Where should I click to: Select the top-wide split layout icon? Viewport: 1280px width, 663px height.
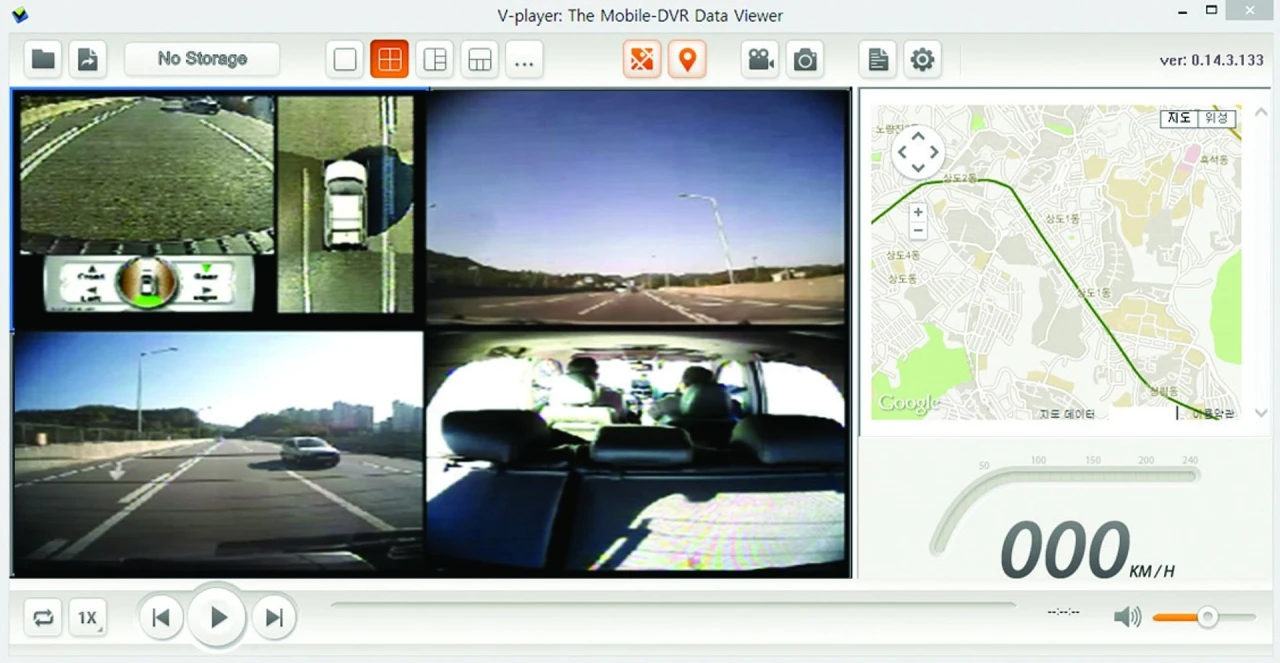480,60
